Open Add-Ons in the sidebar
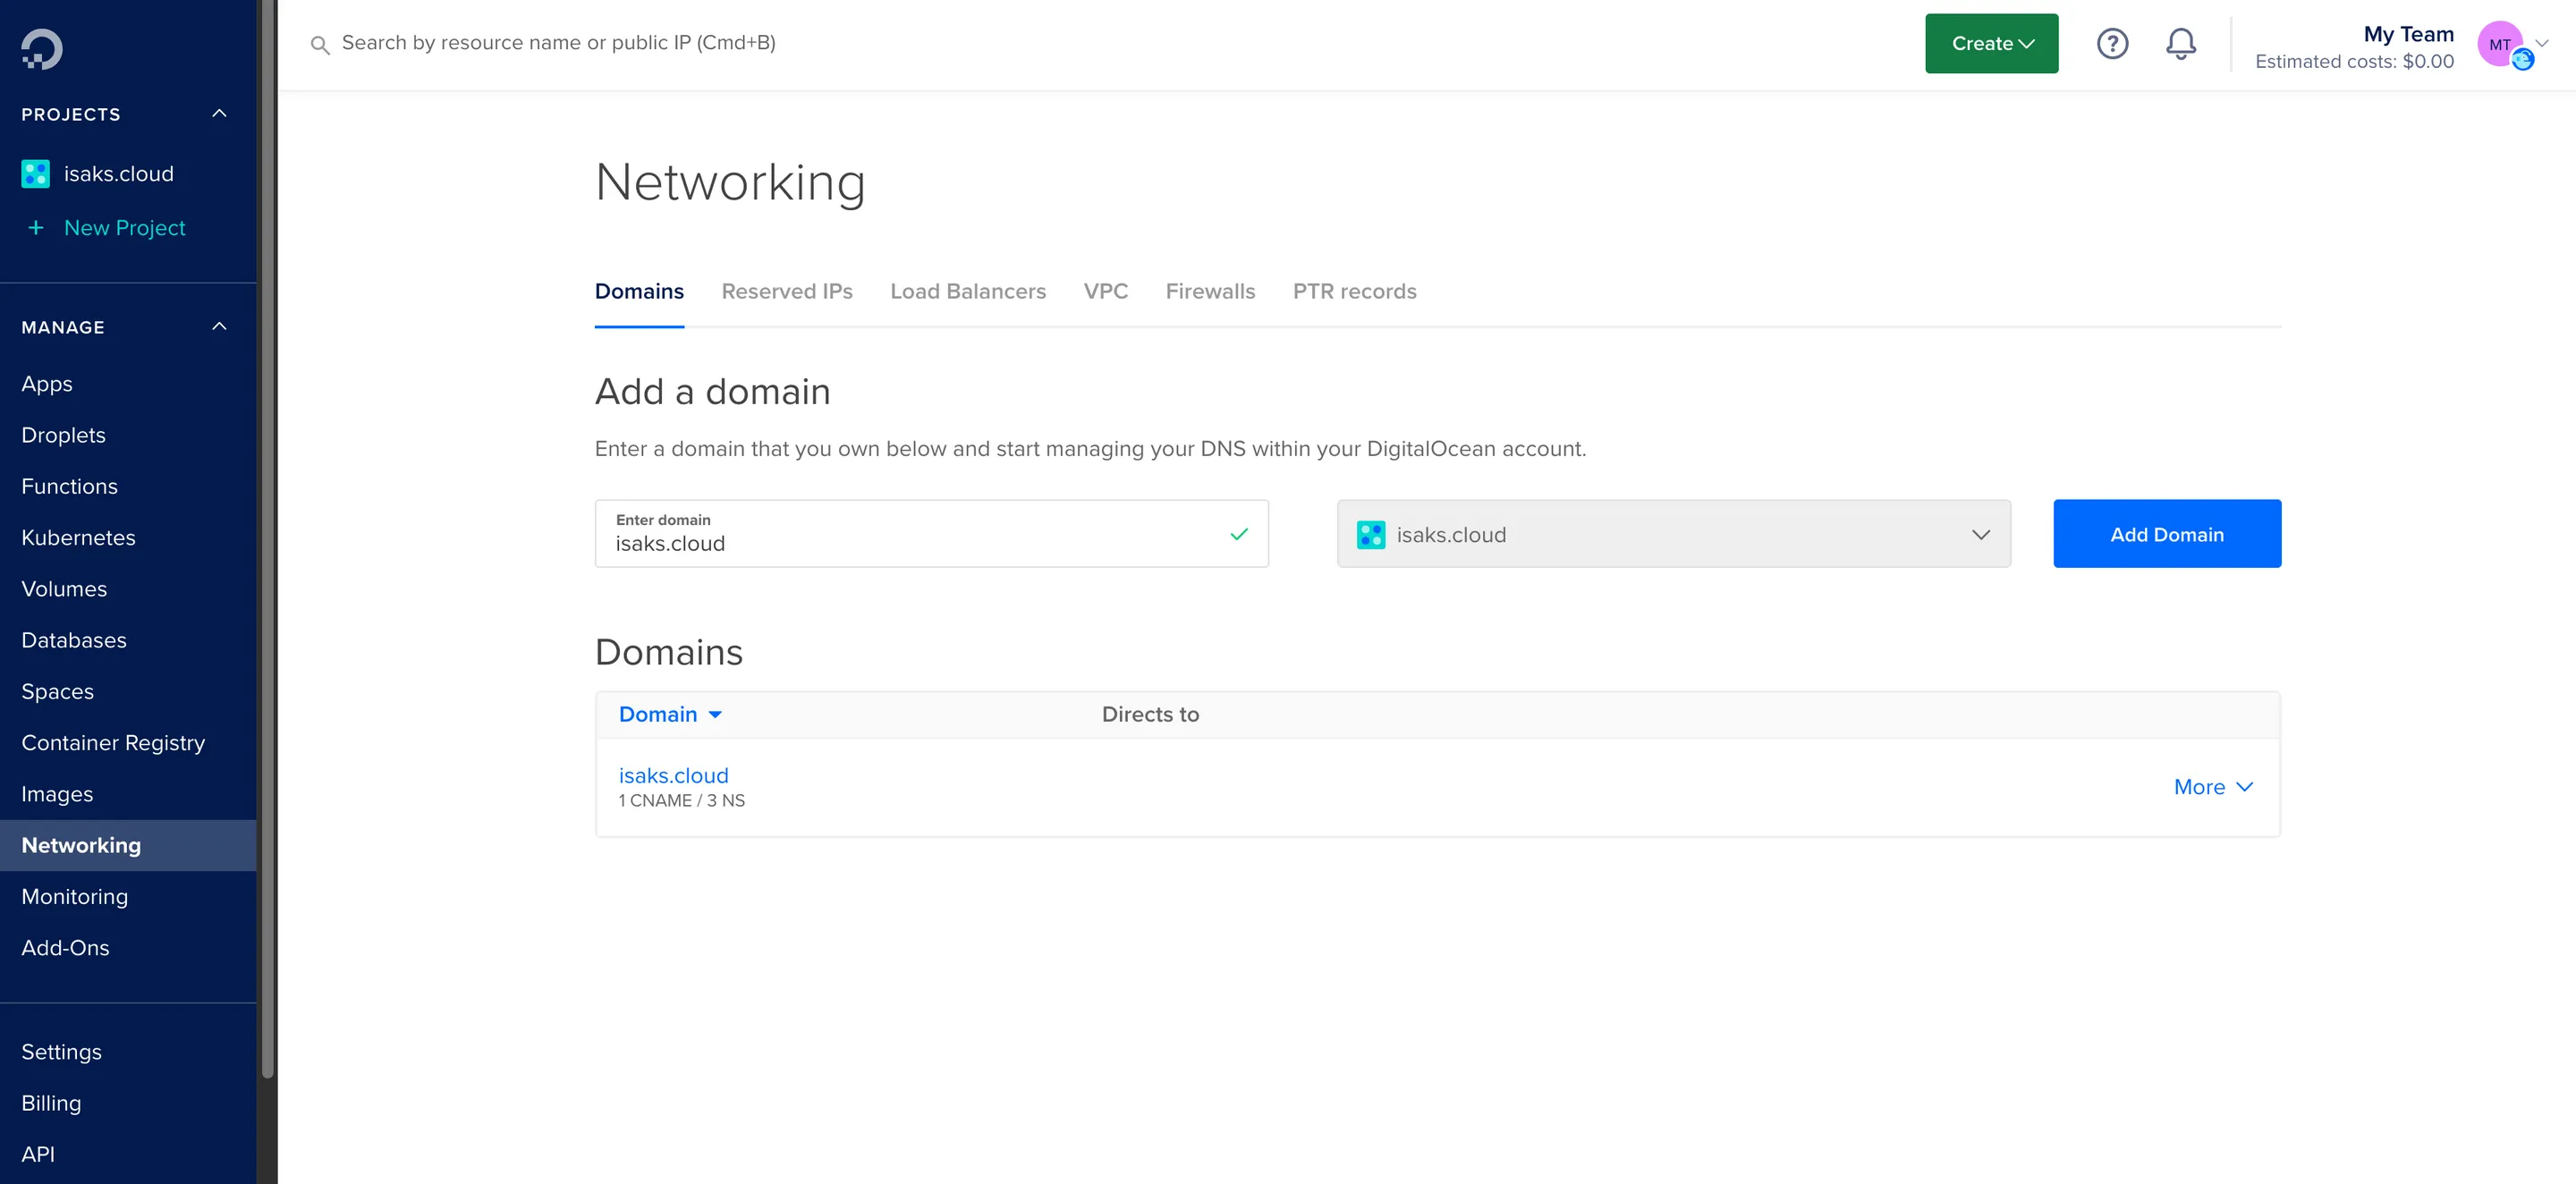 pyautogui.click(x=65, y=948)
